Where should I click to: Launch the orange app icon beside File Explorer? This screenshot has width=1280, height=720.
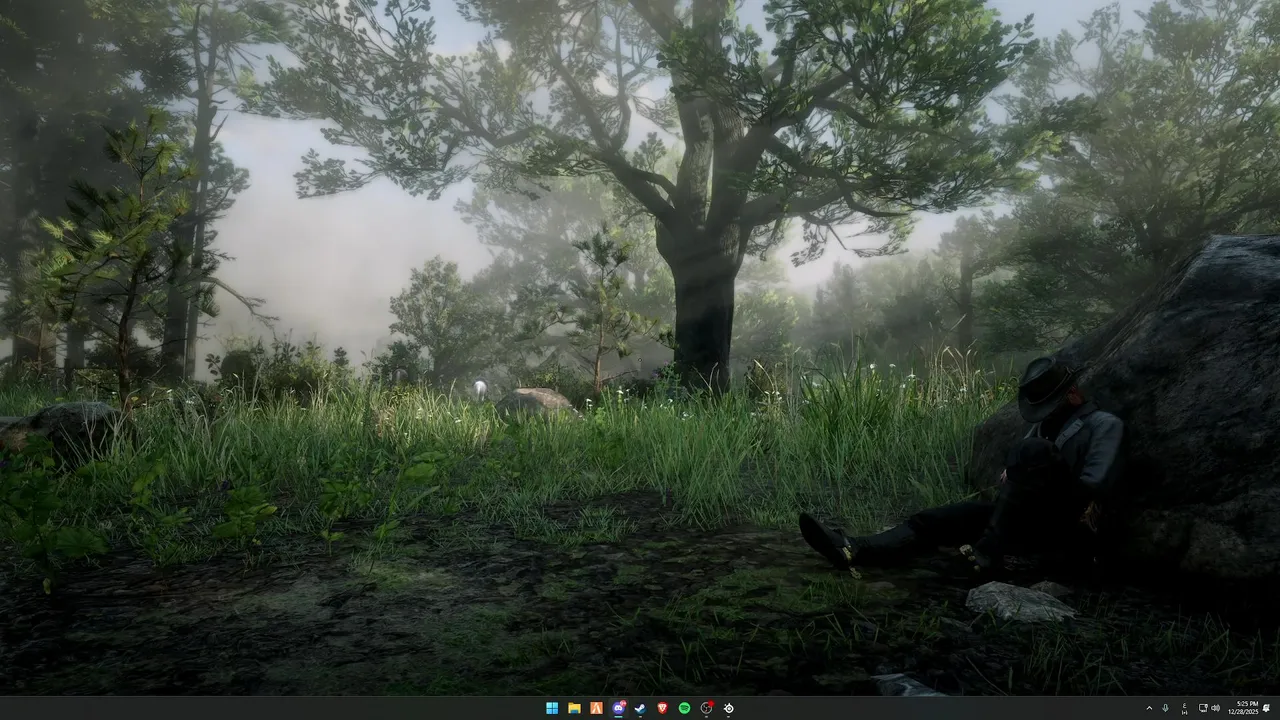pyautogui.click(x=596, y=708)
